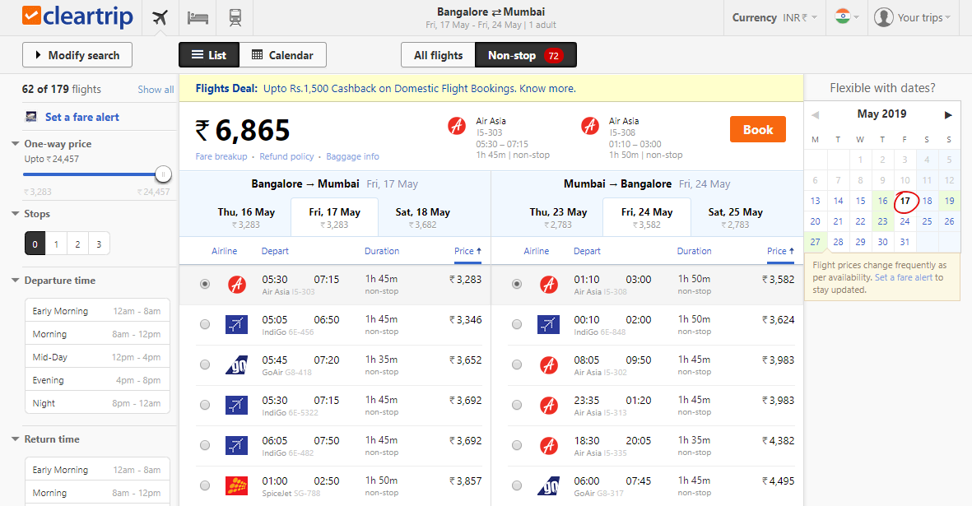Switch to the Calendar view tab
The image size is (972, 506).
[283, 55]
